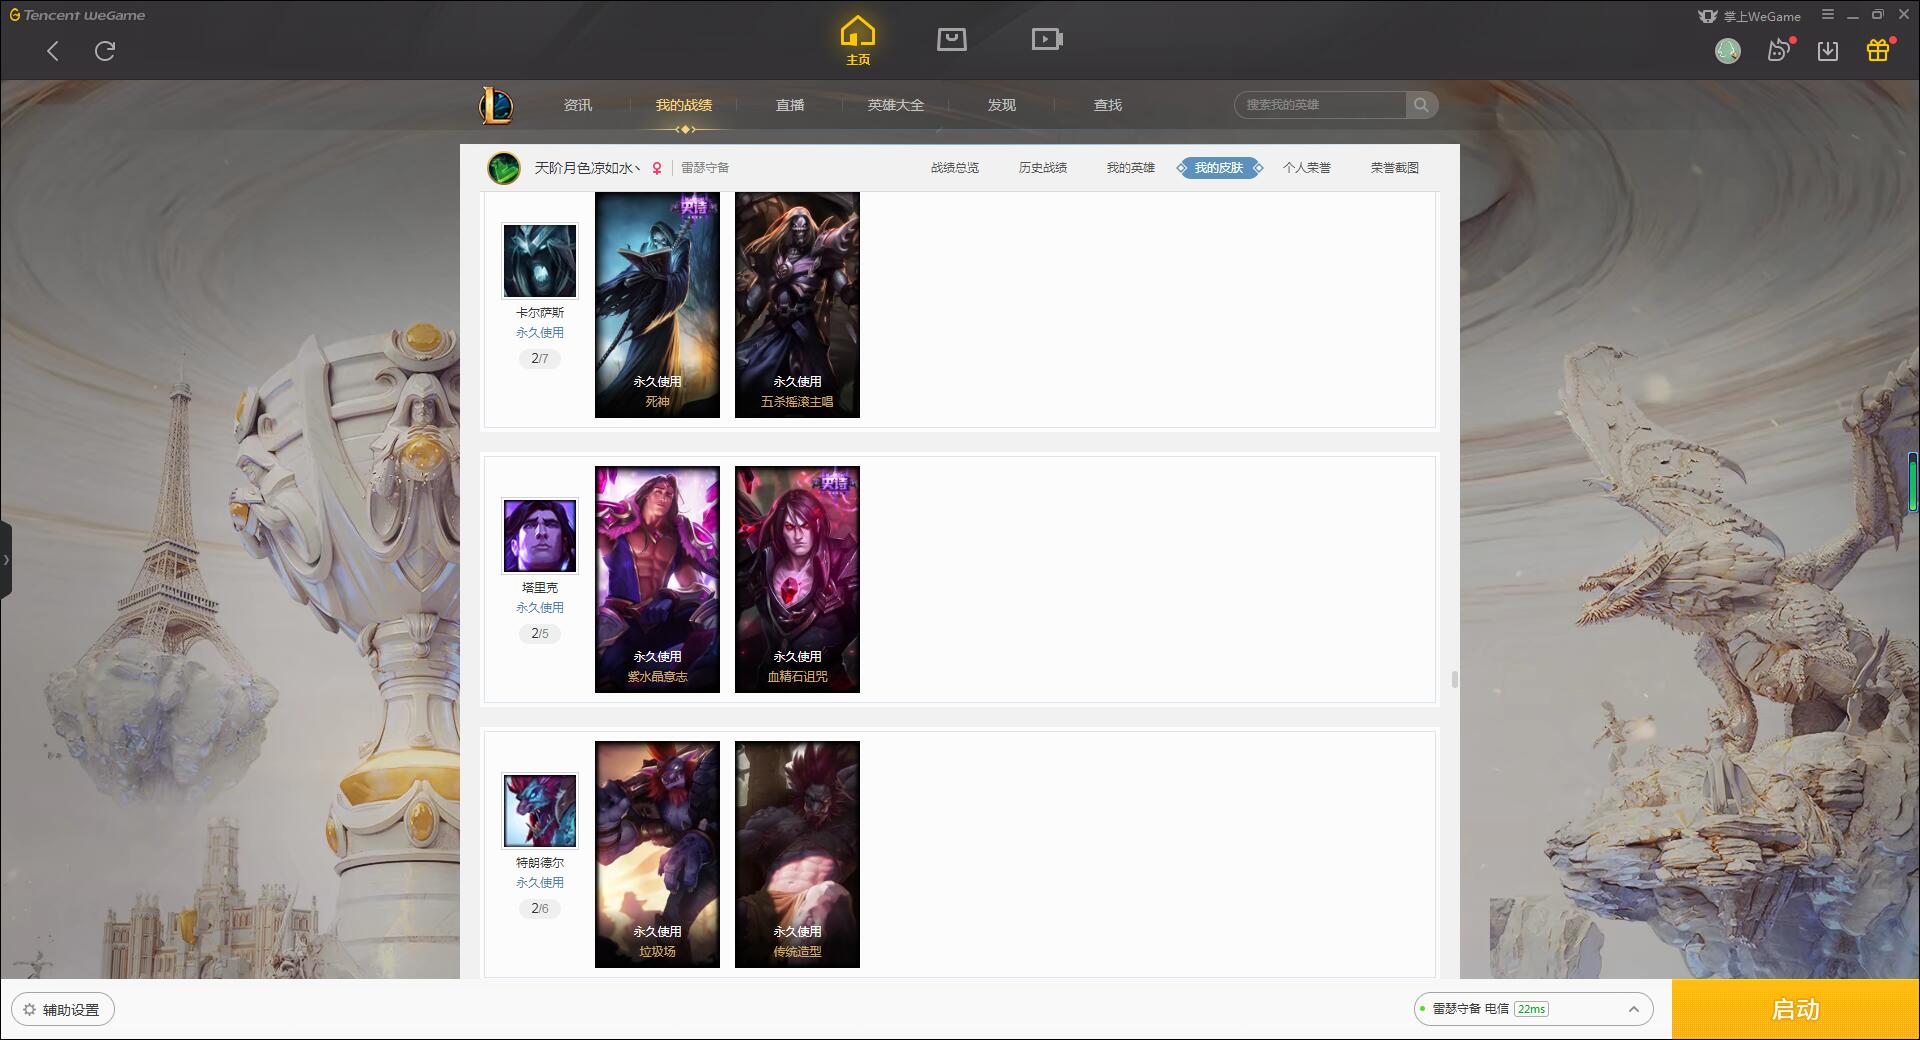Open the download manager icon
1920x1040 pixels.
(x=1828, y=51)
